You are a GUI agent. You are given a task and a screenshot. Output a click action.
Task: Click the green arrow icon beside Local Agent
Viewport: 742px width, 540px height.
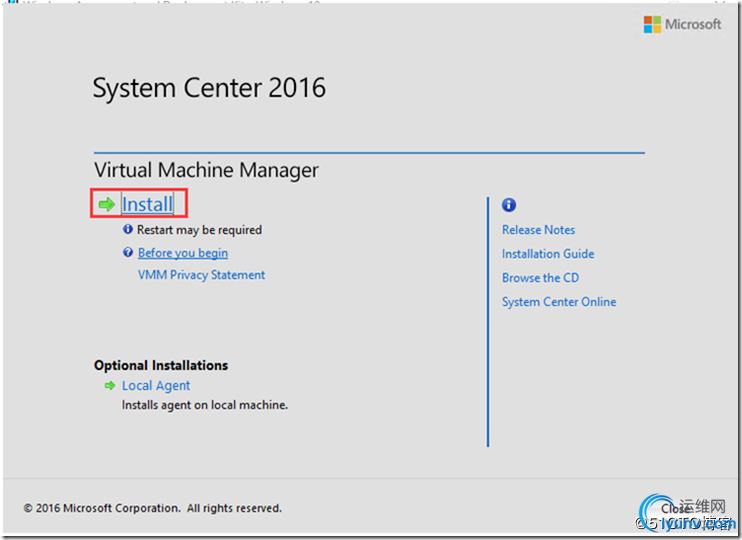(x=110, y=386)
